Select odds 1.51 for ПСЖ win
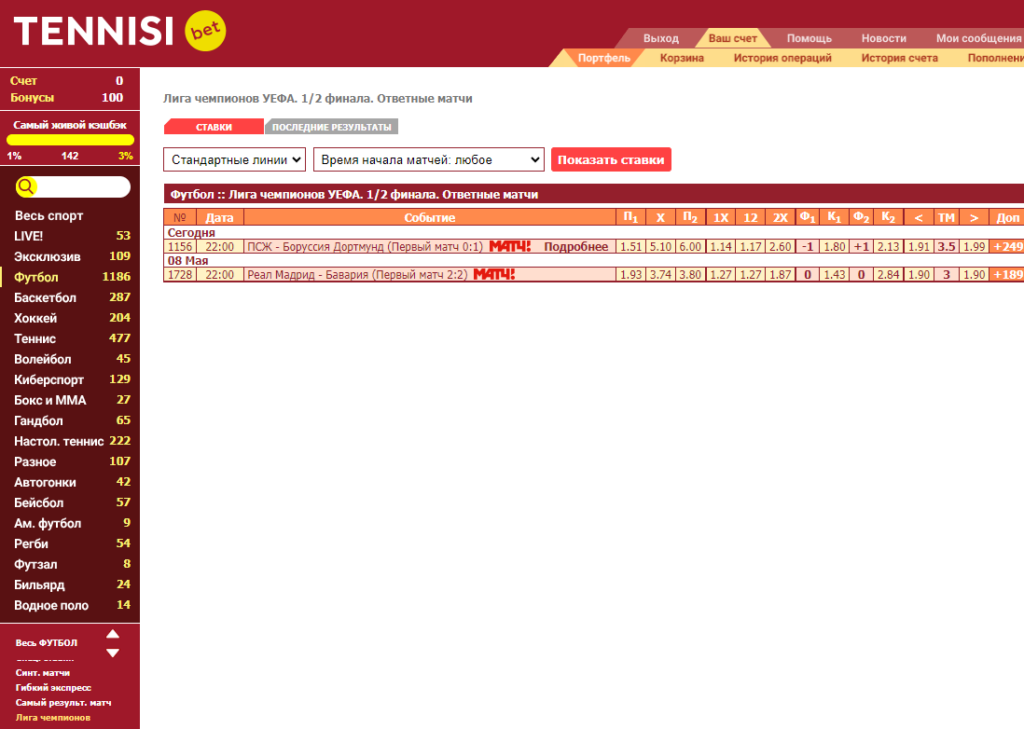The height and width of the screenshot is (729, 1024). click(631, 246)
